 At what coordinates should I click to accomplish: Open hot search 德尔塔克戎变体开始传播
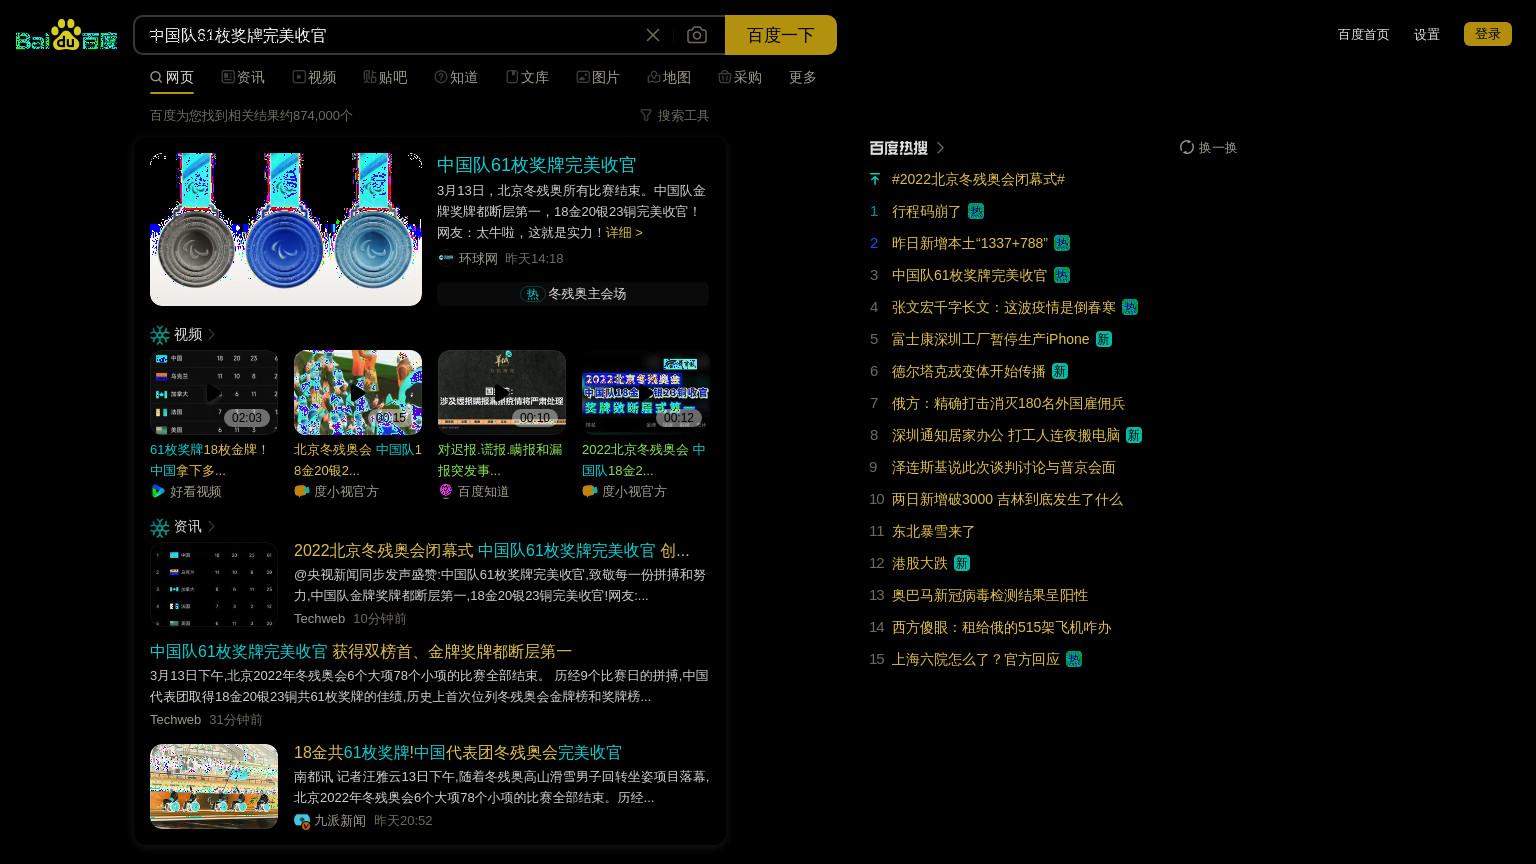coord(969,371)
